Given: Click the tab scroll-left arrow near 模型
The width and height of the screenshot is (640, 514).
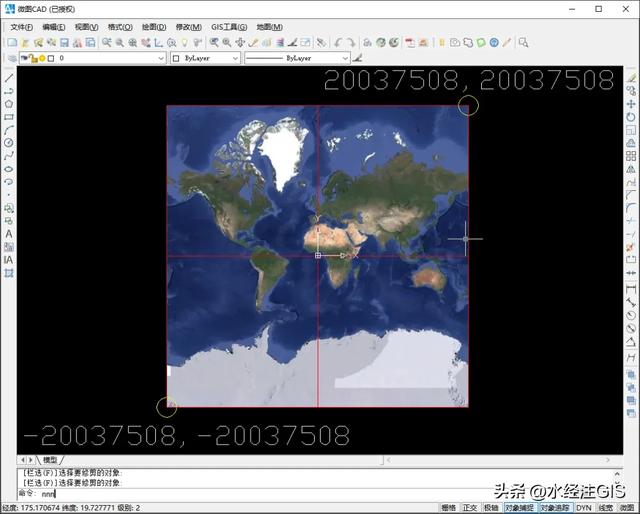Looking at the screenshot, I should tap(23, 460).
